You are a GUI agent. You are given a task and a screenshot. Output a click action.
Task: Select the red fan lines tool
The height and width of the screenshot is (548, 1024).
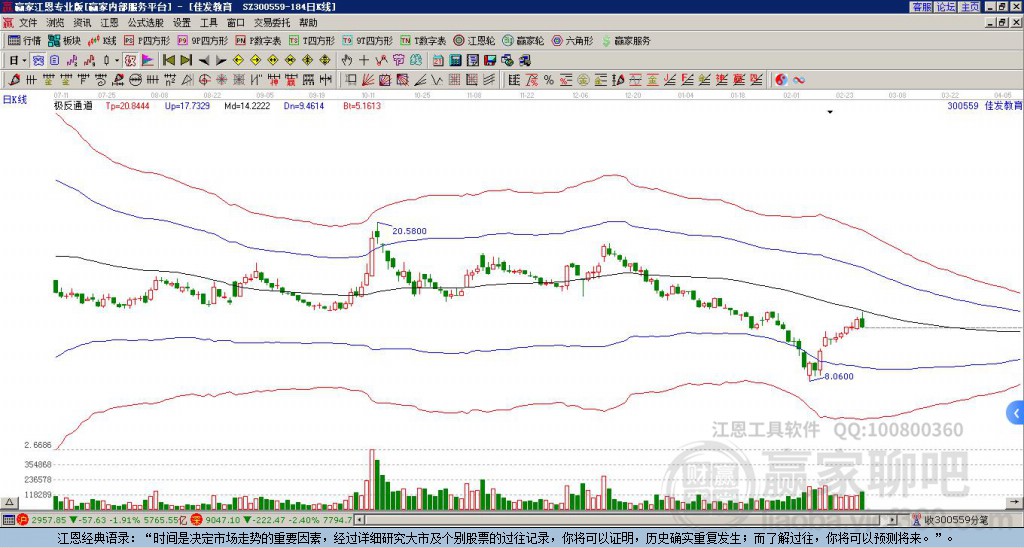pyautogui.click(x=368, y=80)
